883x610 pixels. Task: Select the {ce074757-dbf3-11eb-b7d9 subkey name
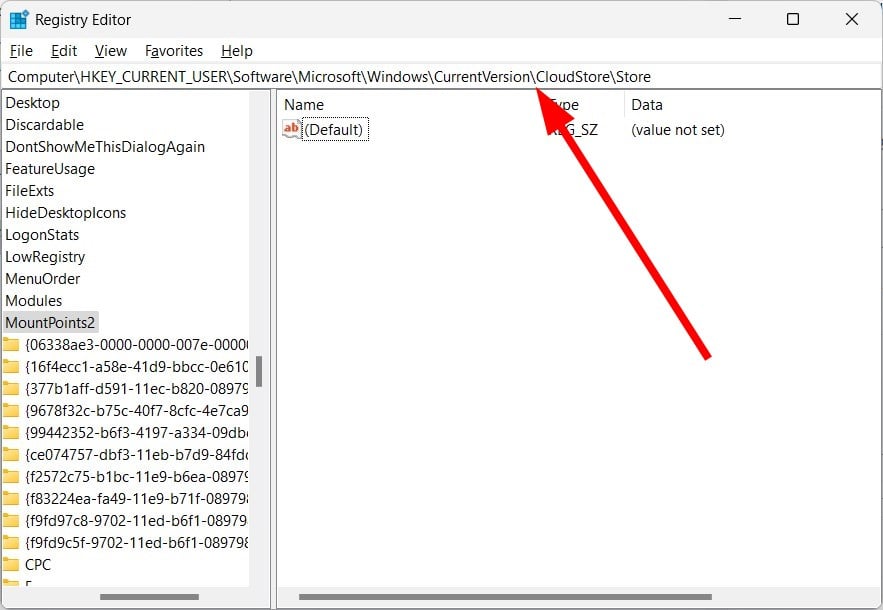pyautogui.click(x=136, y=455)
